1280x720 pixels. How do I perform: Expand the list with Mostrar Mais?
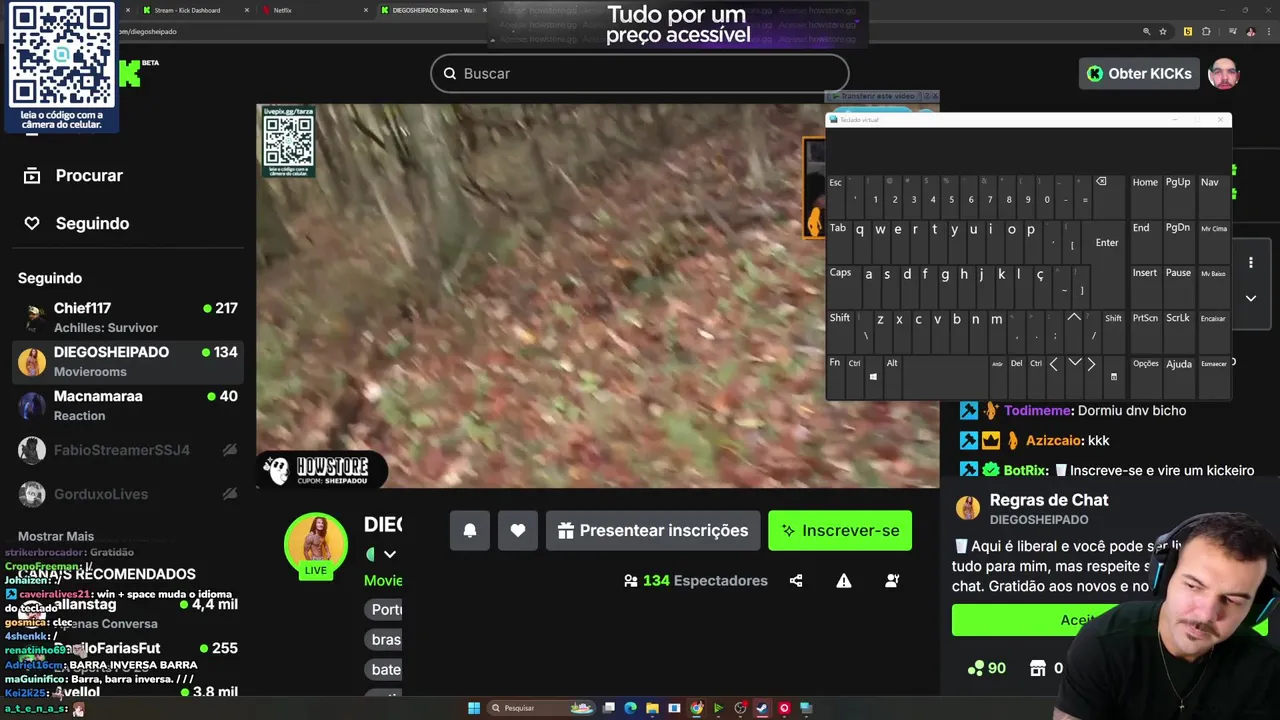click(56, 536)
